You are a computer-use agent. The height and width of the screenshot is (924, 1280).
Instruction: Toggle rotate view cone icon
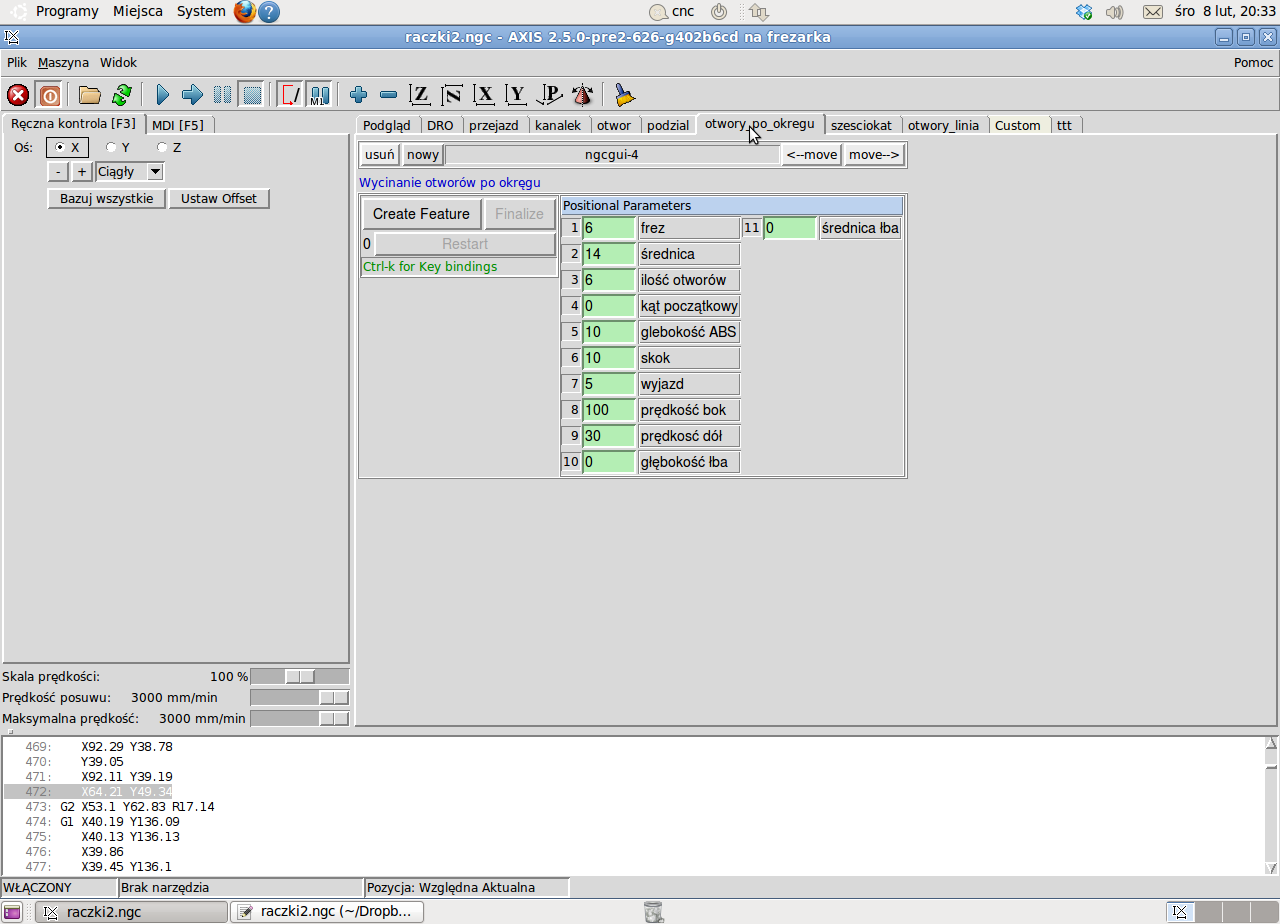[583, 95]
